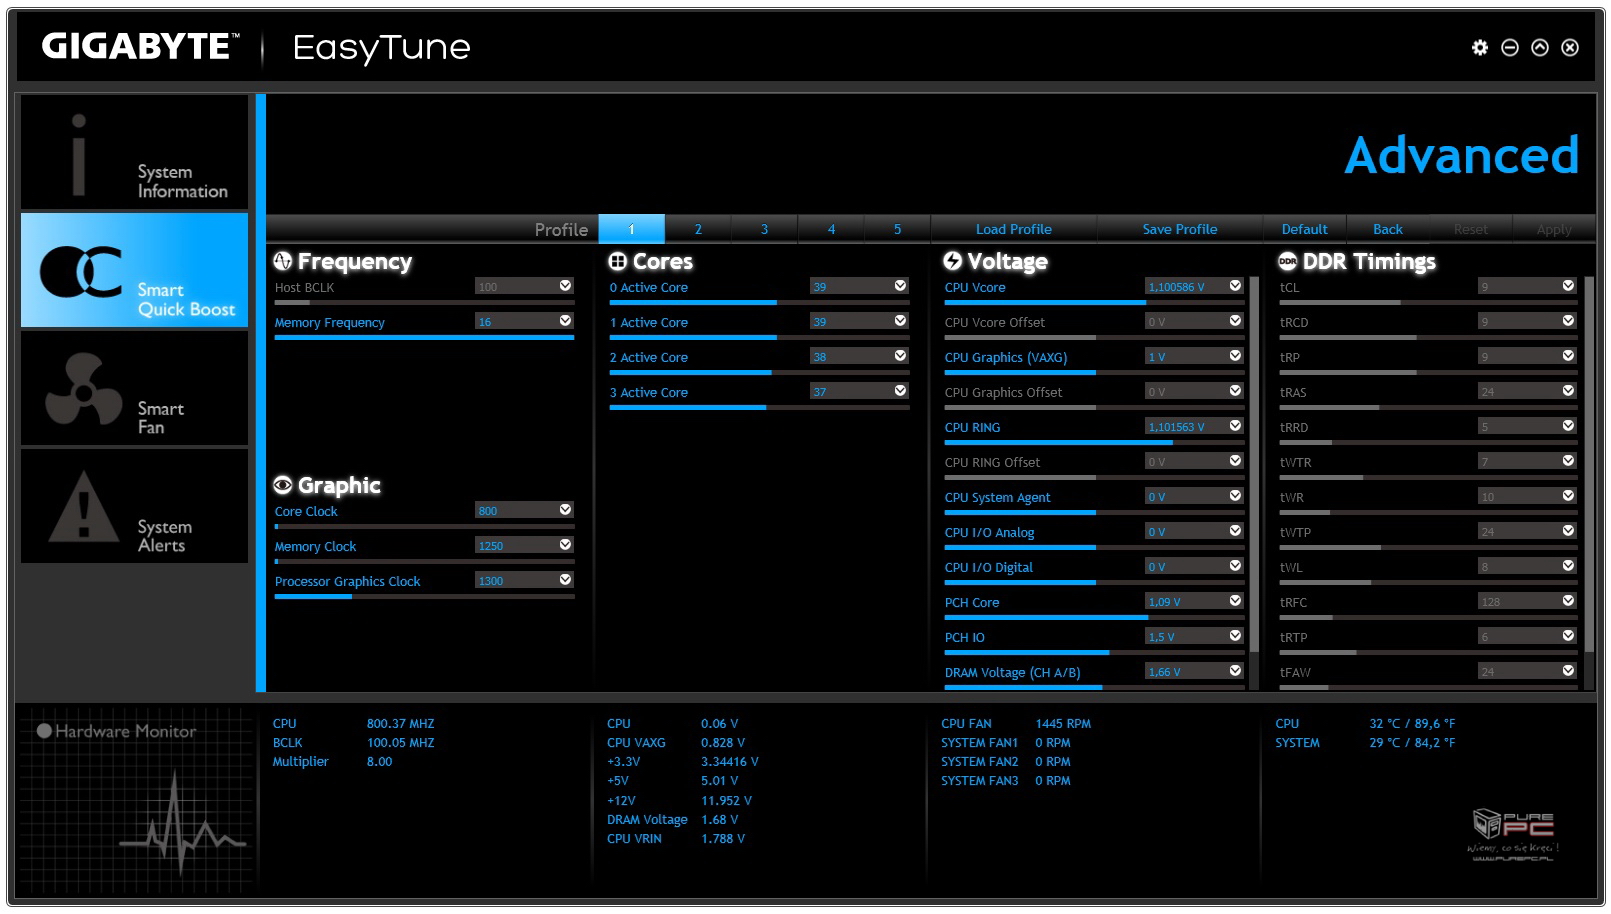Expand 1 Active Core multiplier dropdown
The width and height of the screenshot is (1611, 914).
coord(900,321)
